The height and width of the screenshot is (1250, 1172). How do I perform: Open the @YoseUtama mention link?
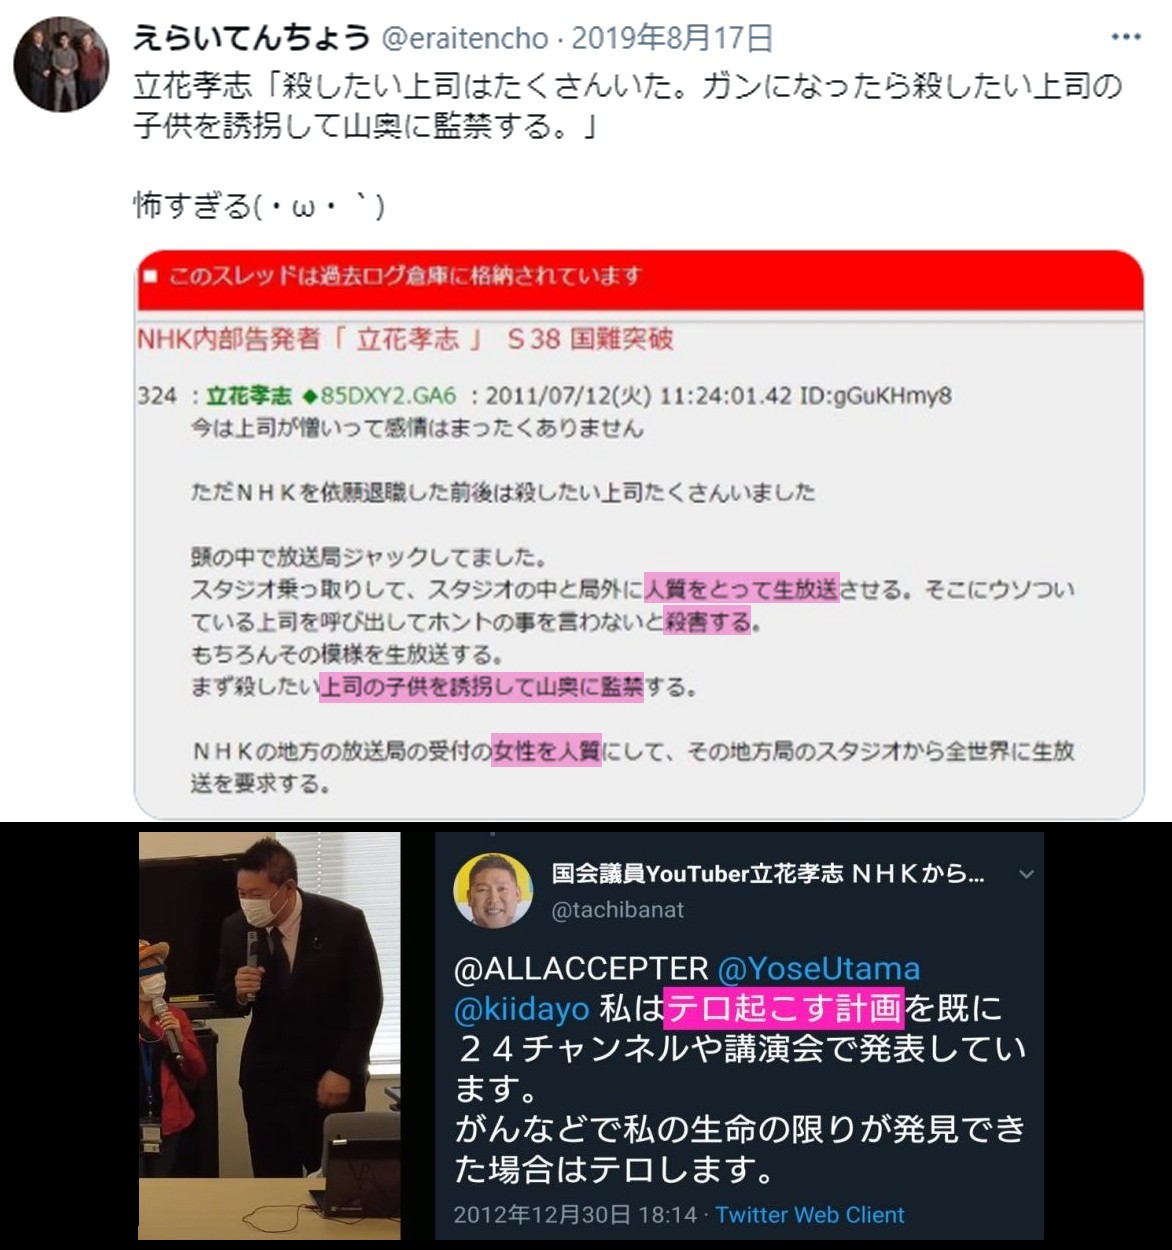tap(819, 968)
